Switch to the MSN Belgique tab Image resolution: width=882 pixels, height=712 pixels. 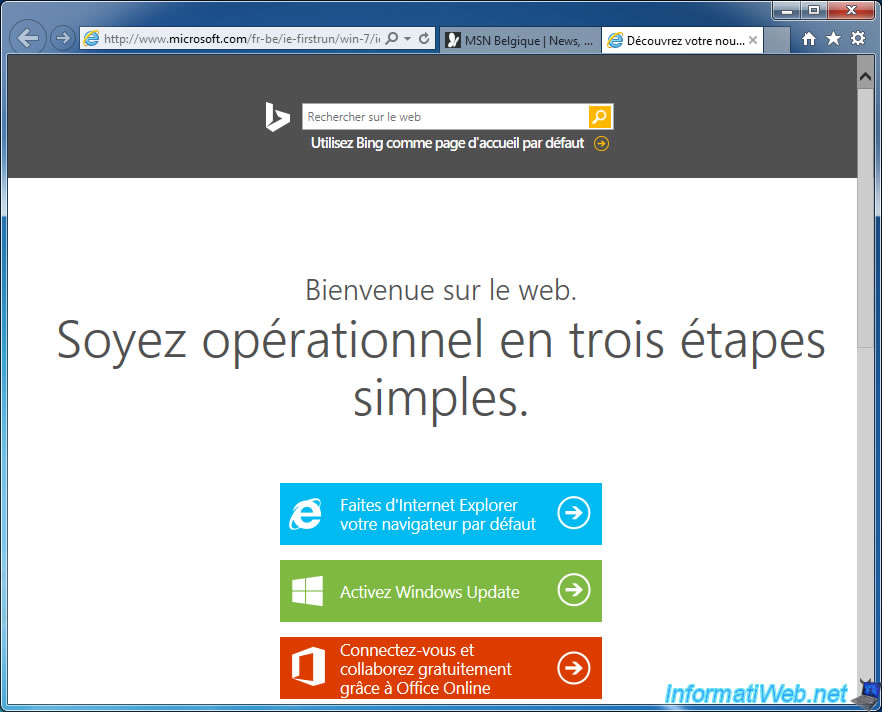point(520,40)
